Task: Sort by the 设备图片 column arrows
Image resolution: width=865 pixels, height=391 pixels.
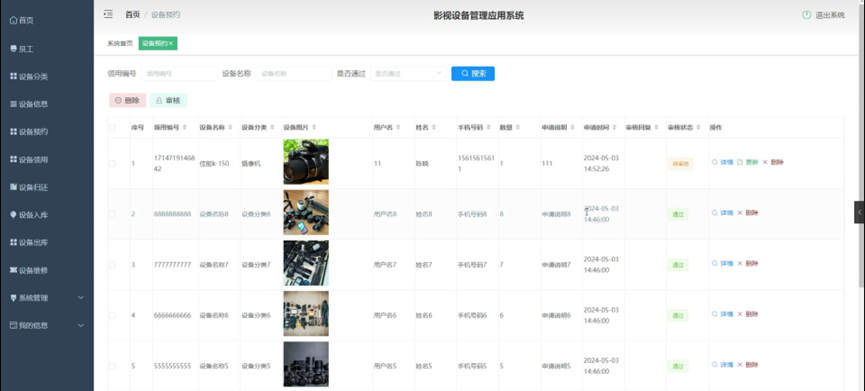Action: click(x=313, y=127)
